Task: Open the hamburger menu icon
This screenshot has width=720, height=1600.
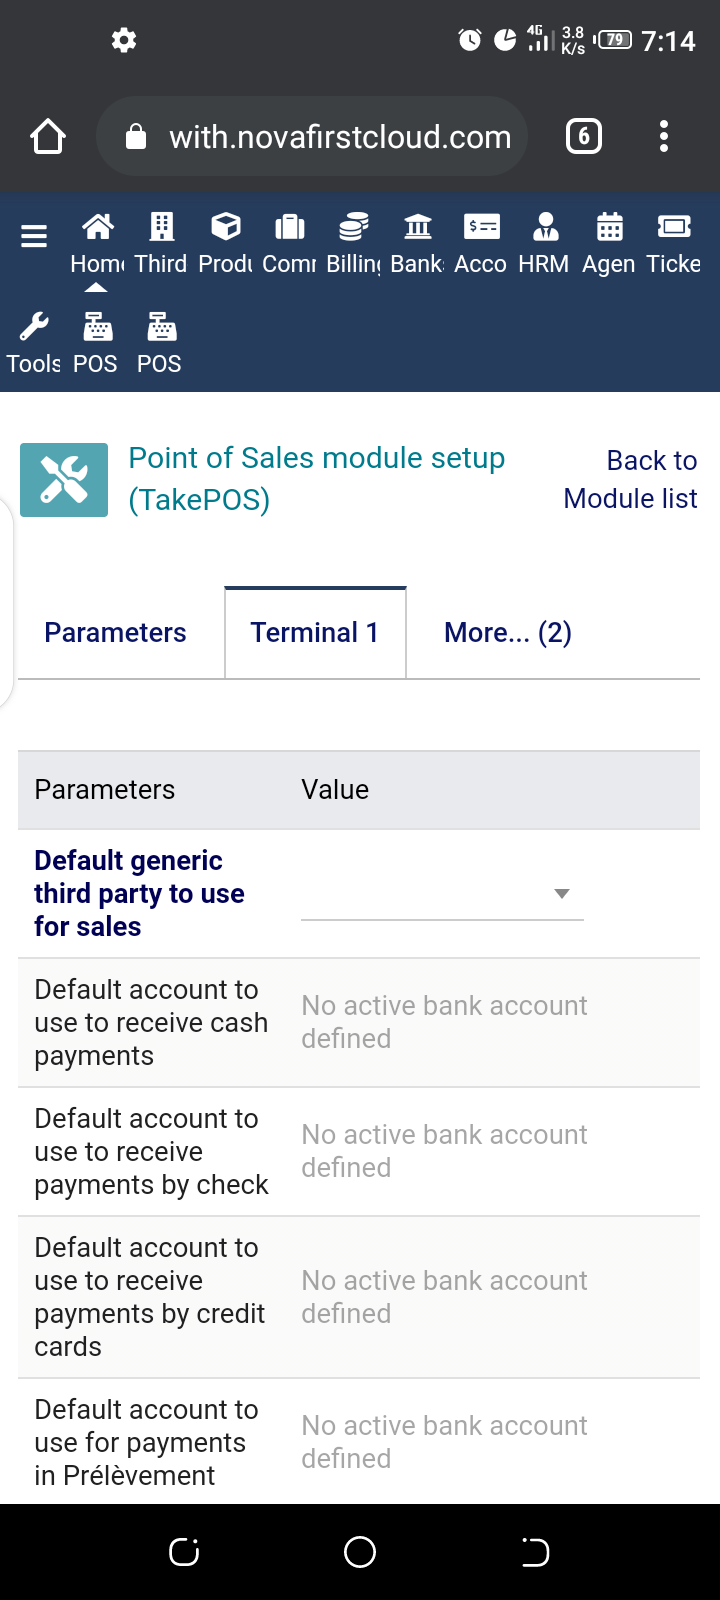Action: point(34,236)
